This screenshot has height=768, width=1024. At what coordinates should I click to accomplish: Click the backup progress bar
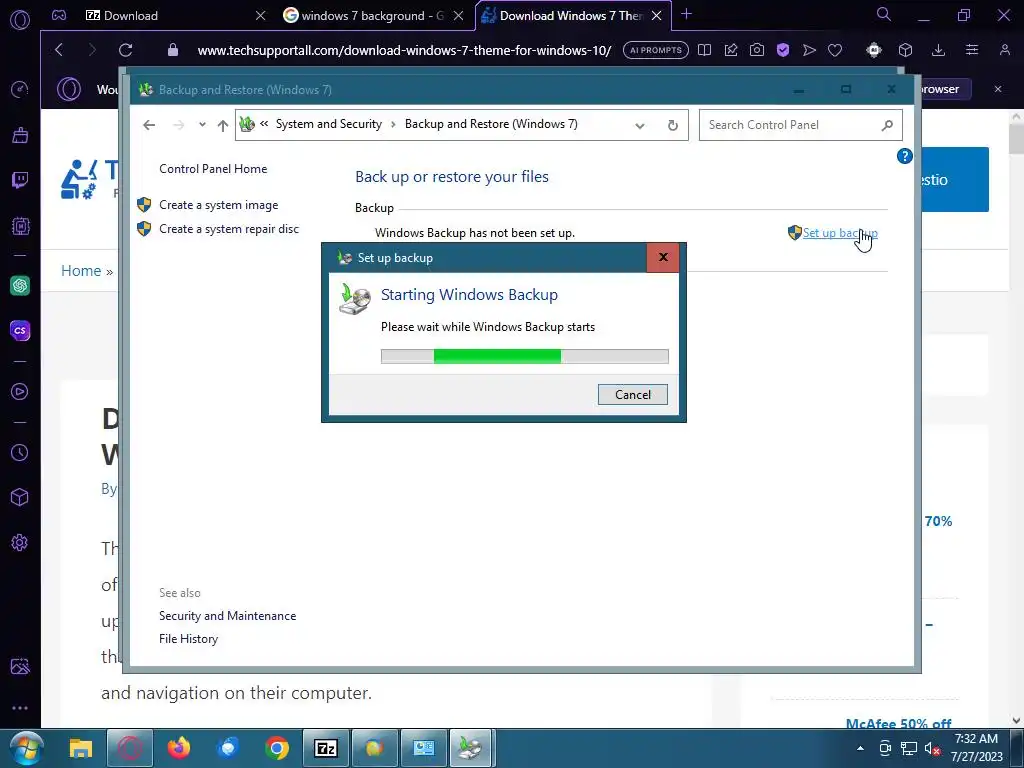tap(524, 356)
